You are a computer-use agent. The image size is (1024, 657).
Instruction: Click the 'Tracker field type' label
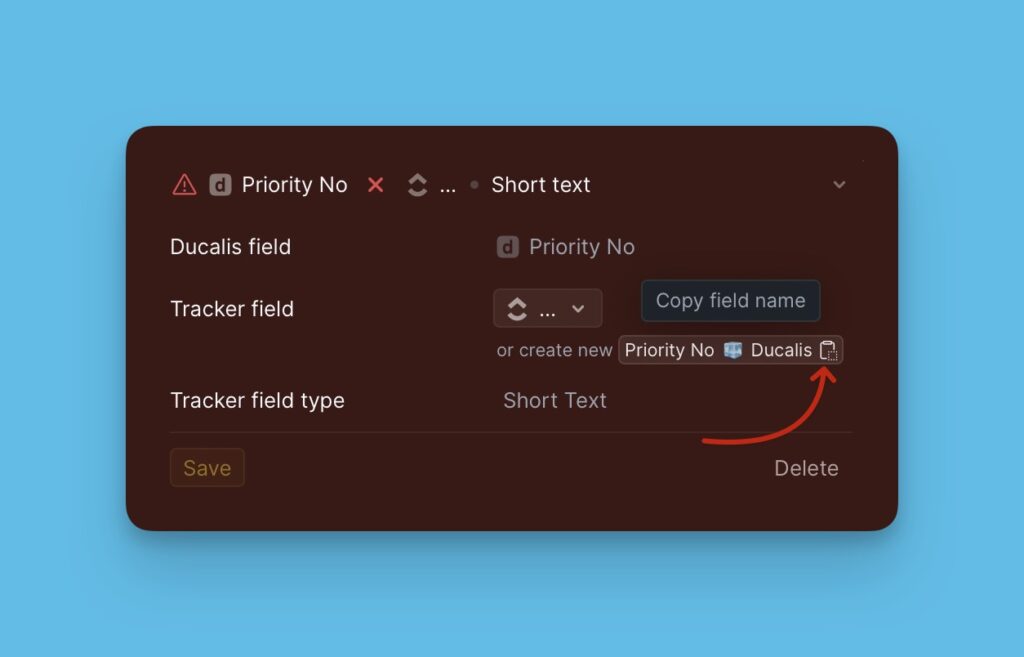[x=257, y=400]
